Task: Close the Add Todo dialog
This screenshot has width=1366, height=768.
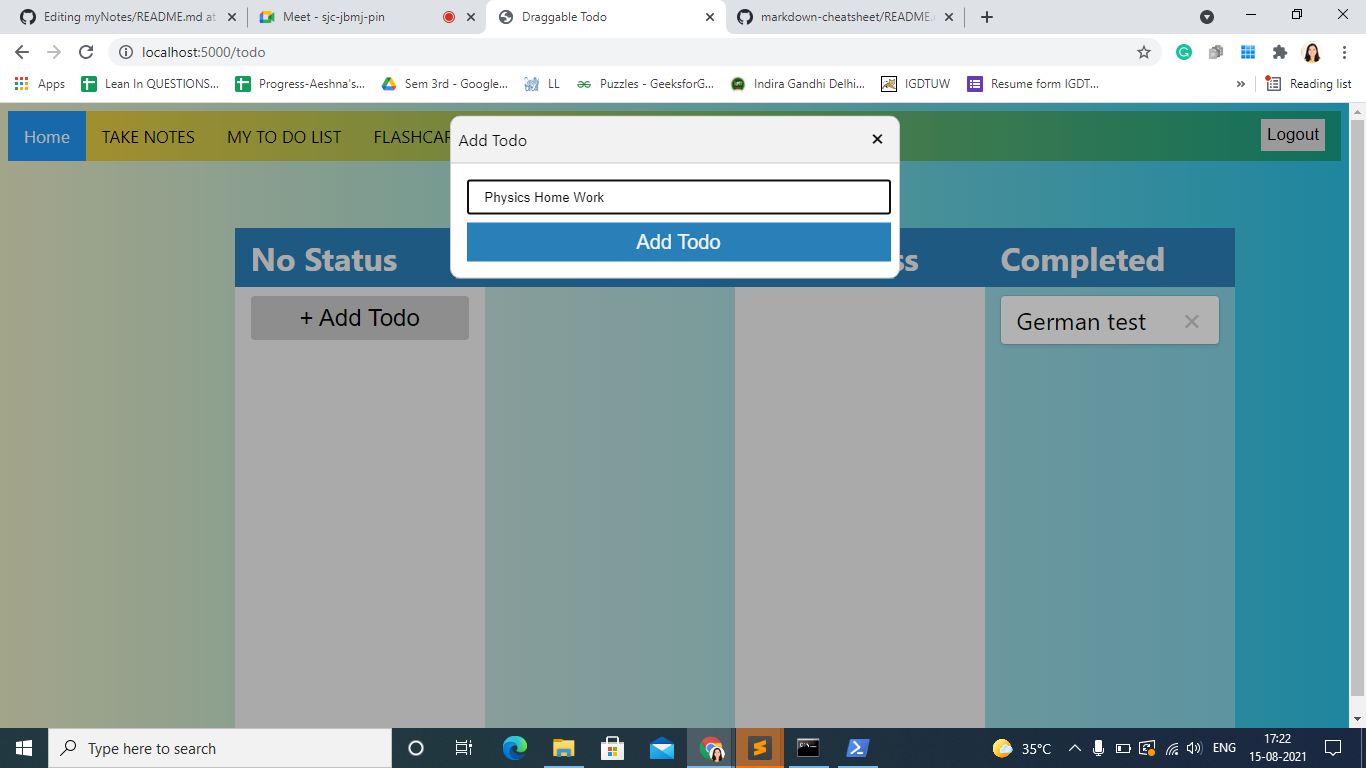Action: [877, 139]
